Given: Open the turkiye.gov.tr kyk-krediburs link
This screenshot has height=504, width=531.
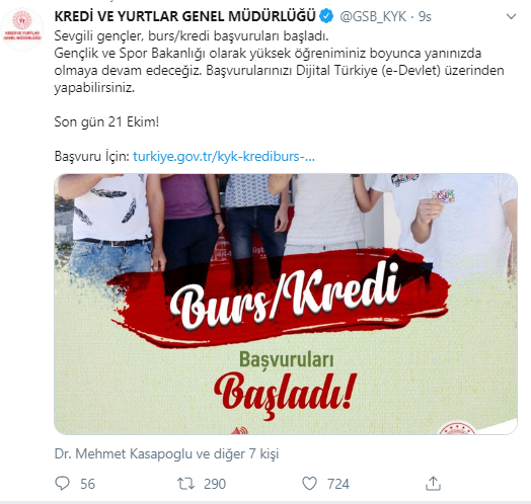Looking at the screenshot, I should pos(224,156).
